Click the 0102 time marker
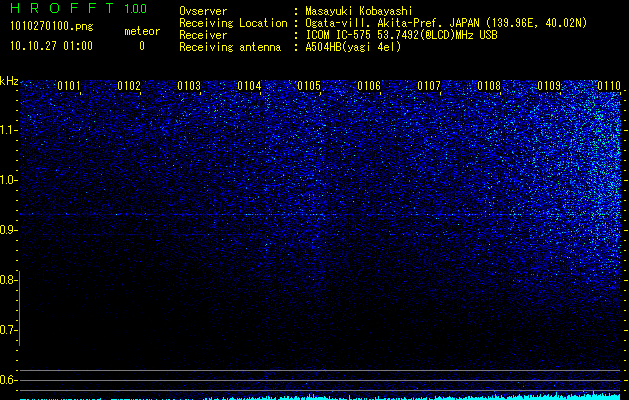This screenshot has height=400, width=629. tap(129, 86)
